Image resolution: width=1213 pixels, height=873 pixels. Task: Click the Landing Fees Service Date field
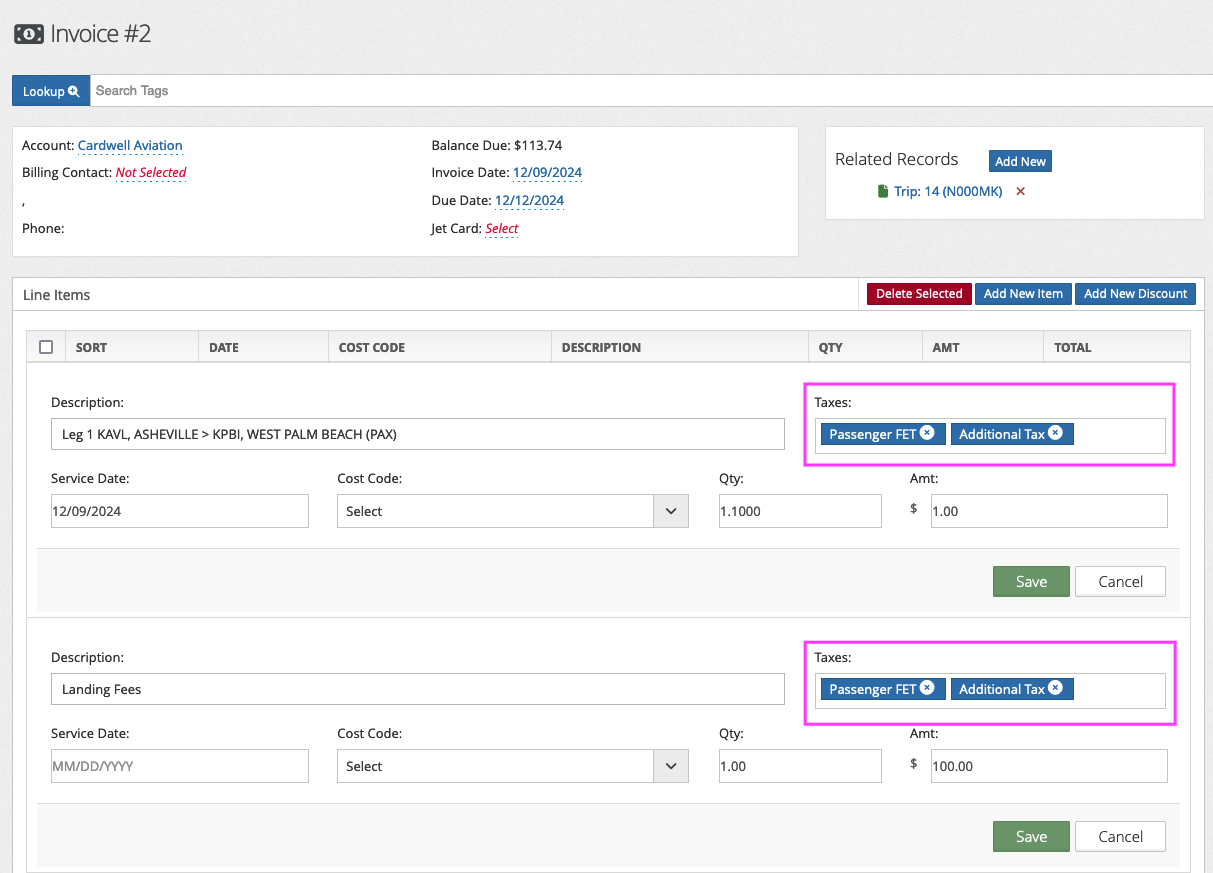180,766
